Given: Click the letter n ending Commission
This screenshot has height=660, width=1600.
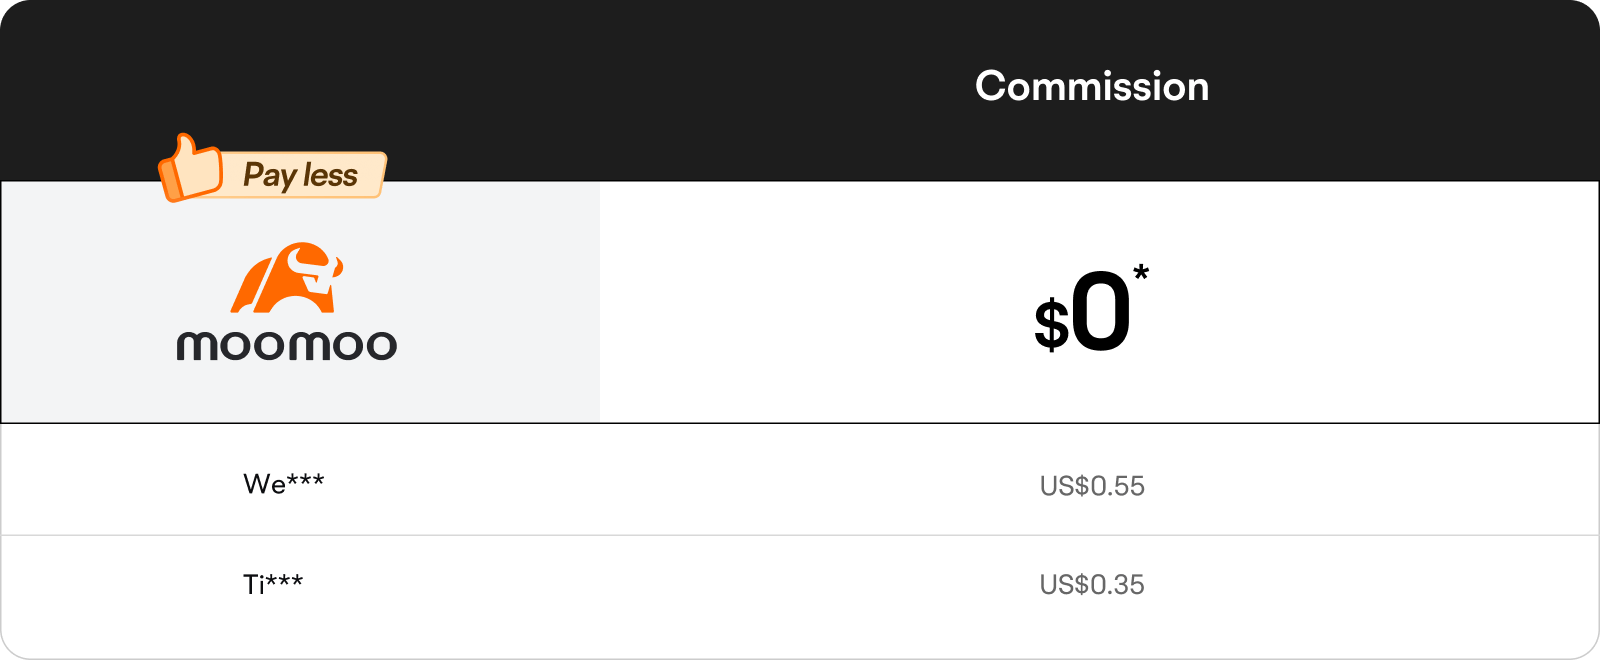Looking at the screenshot, I should [x=1199, y=90].
